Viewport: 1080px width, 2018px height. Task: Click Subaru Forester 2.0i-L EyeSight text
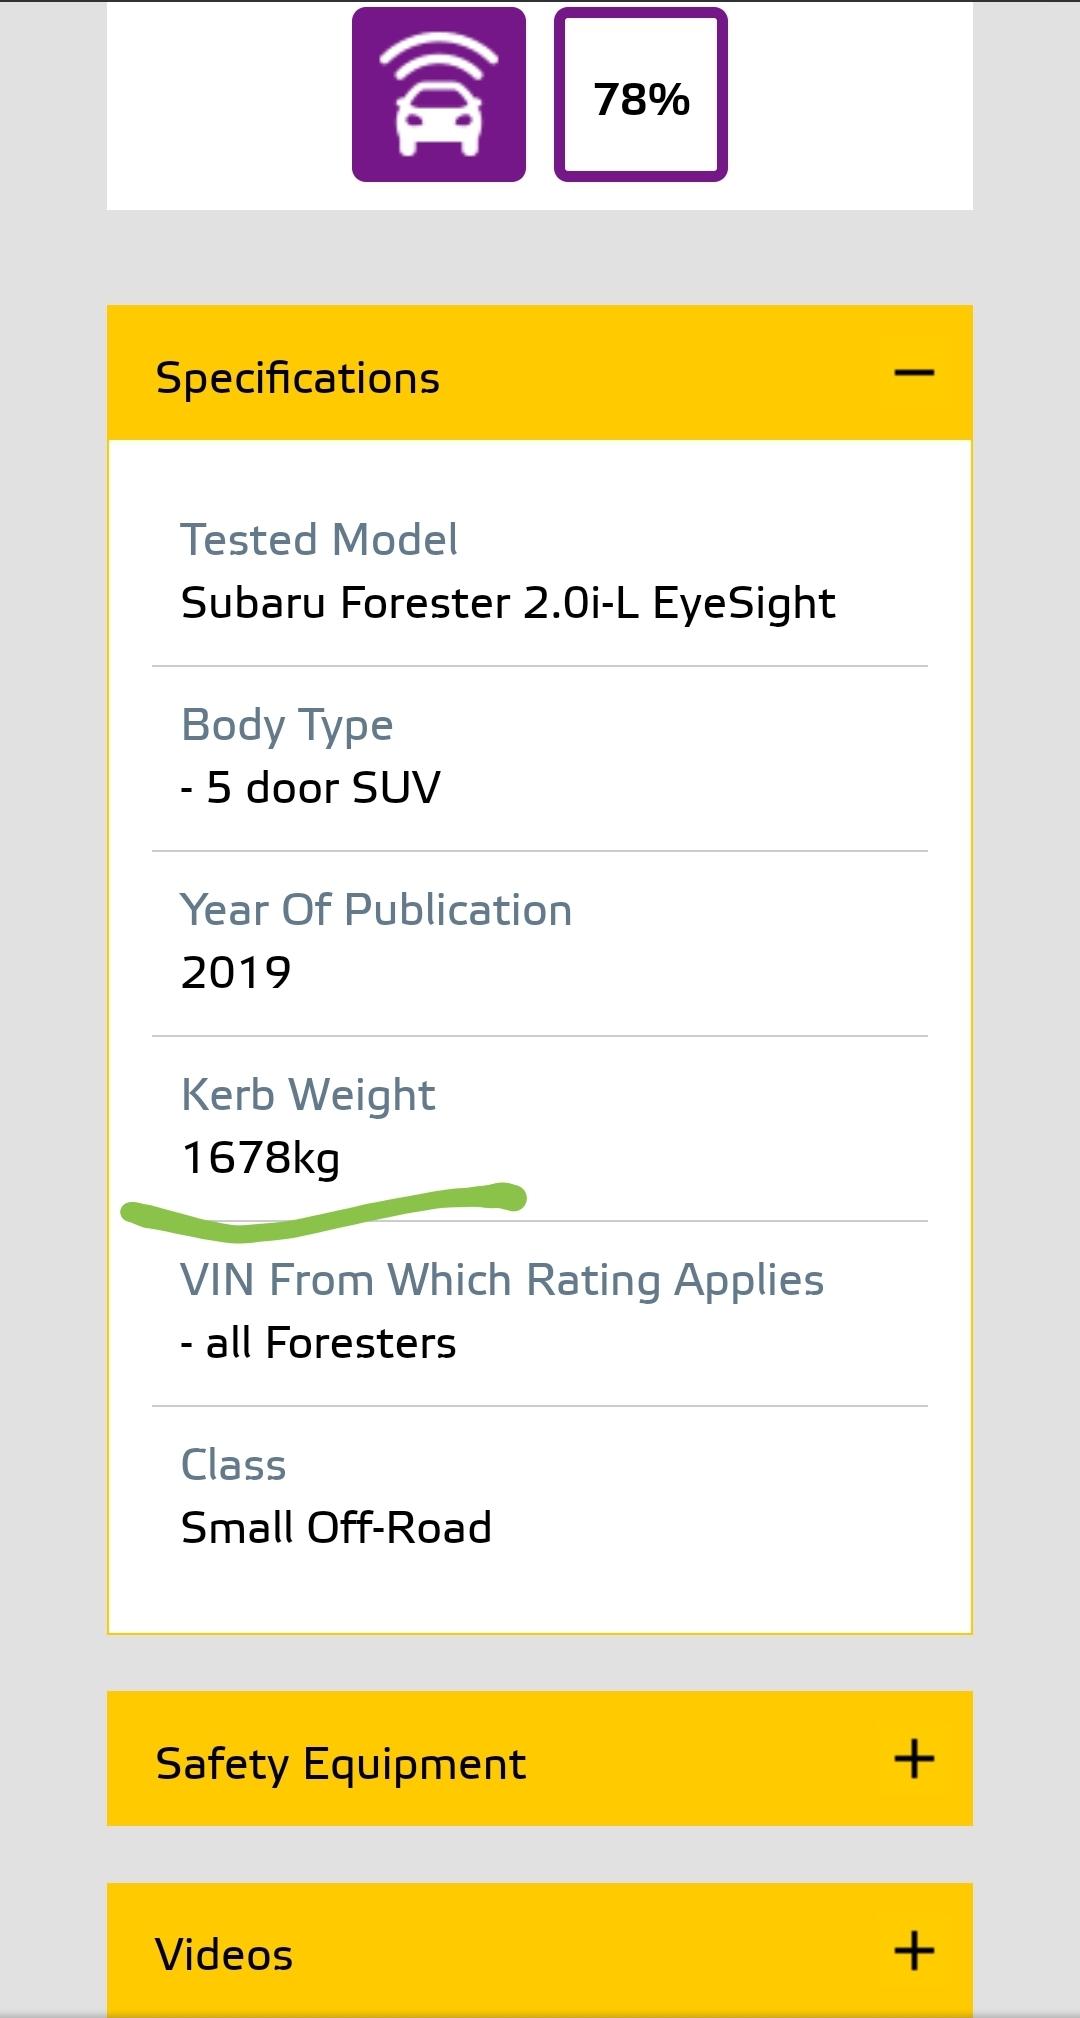508,604
